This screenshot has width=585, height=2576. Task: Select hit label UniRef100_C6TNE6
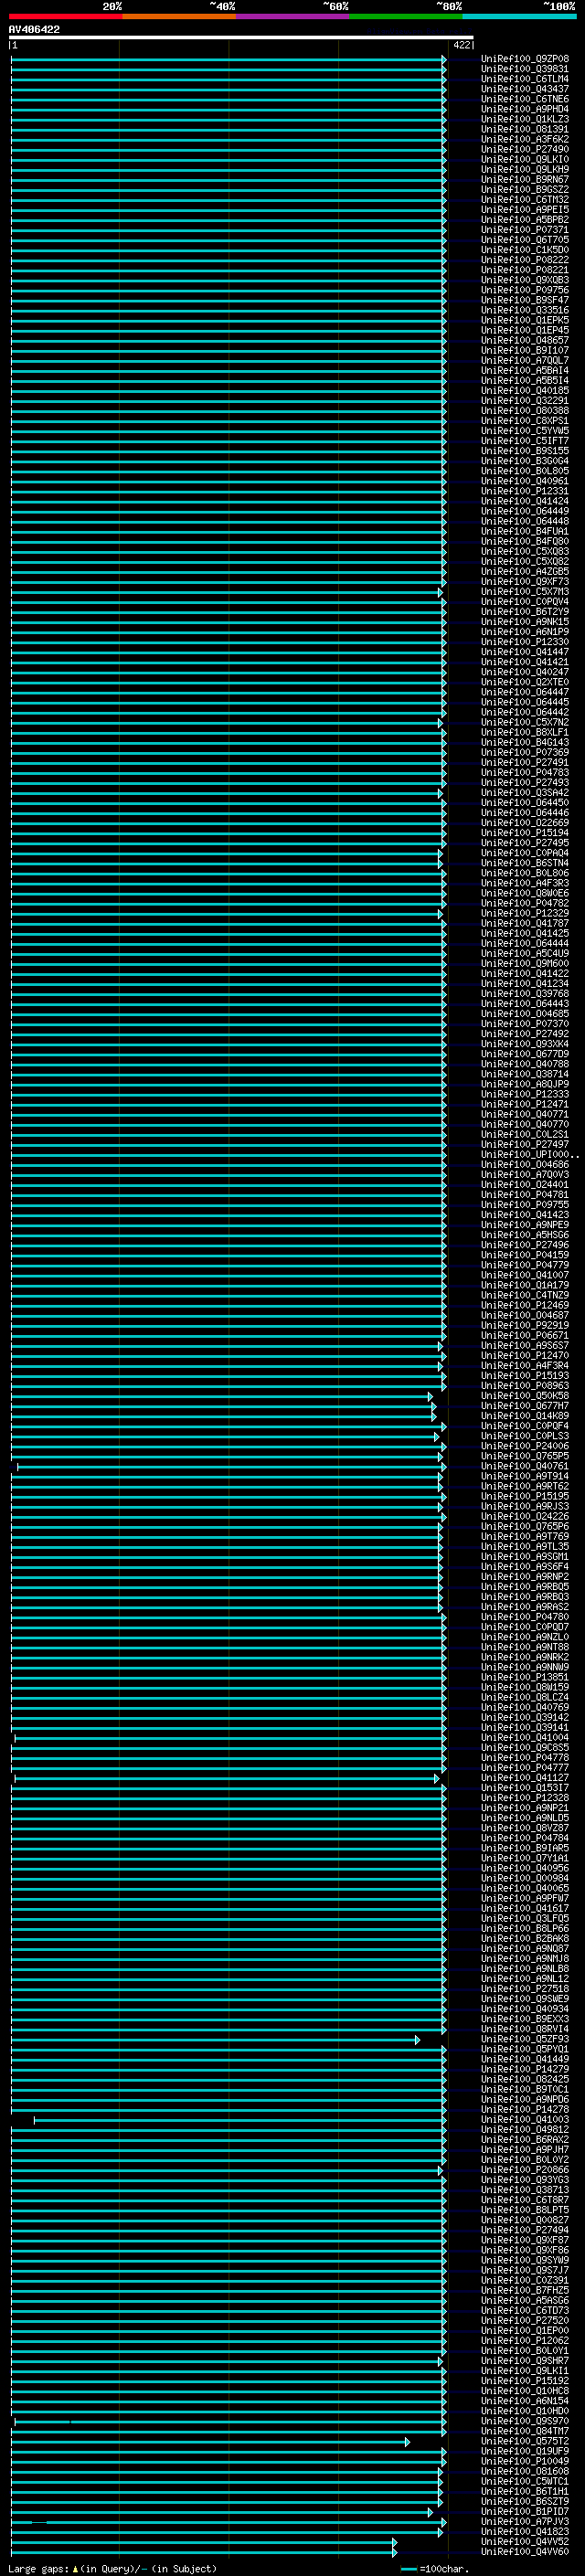click(x=524, y=99)
